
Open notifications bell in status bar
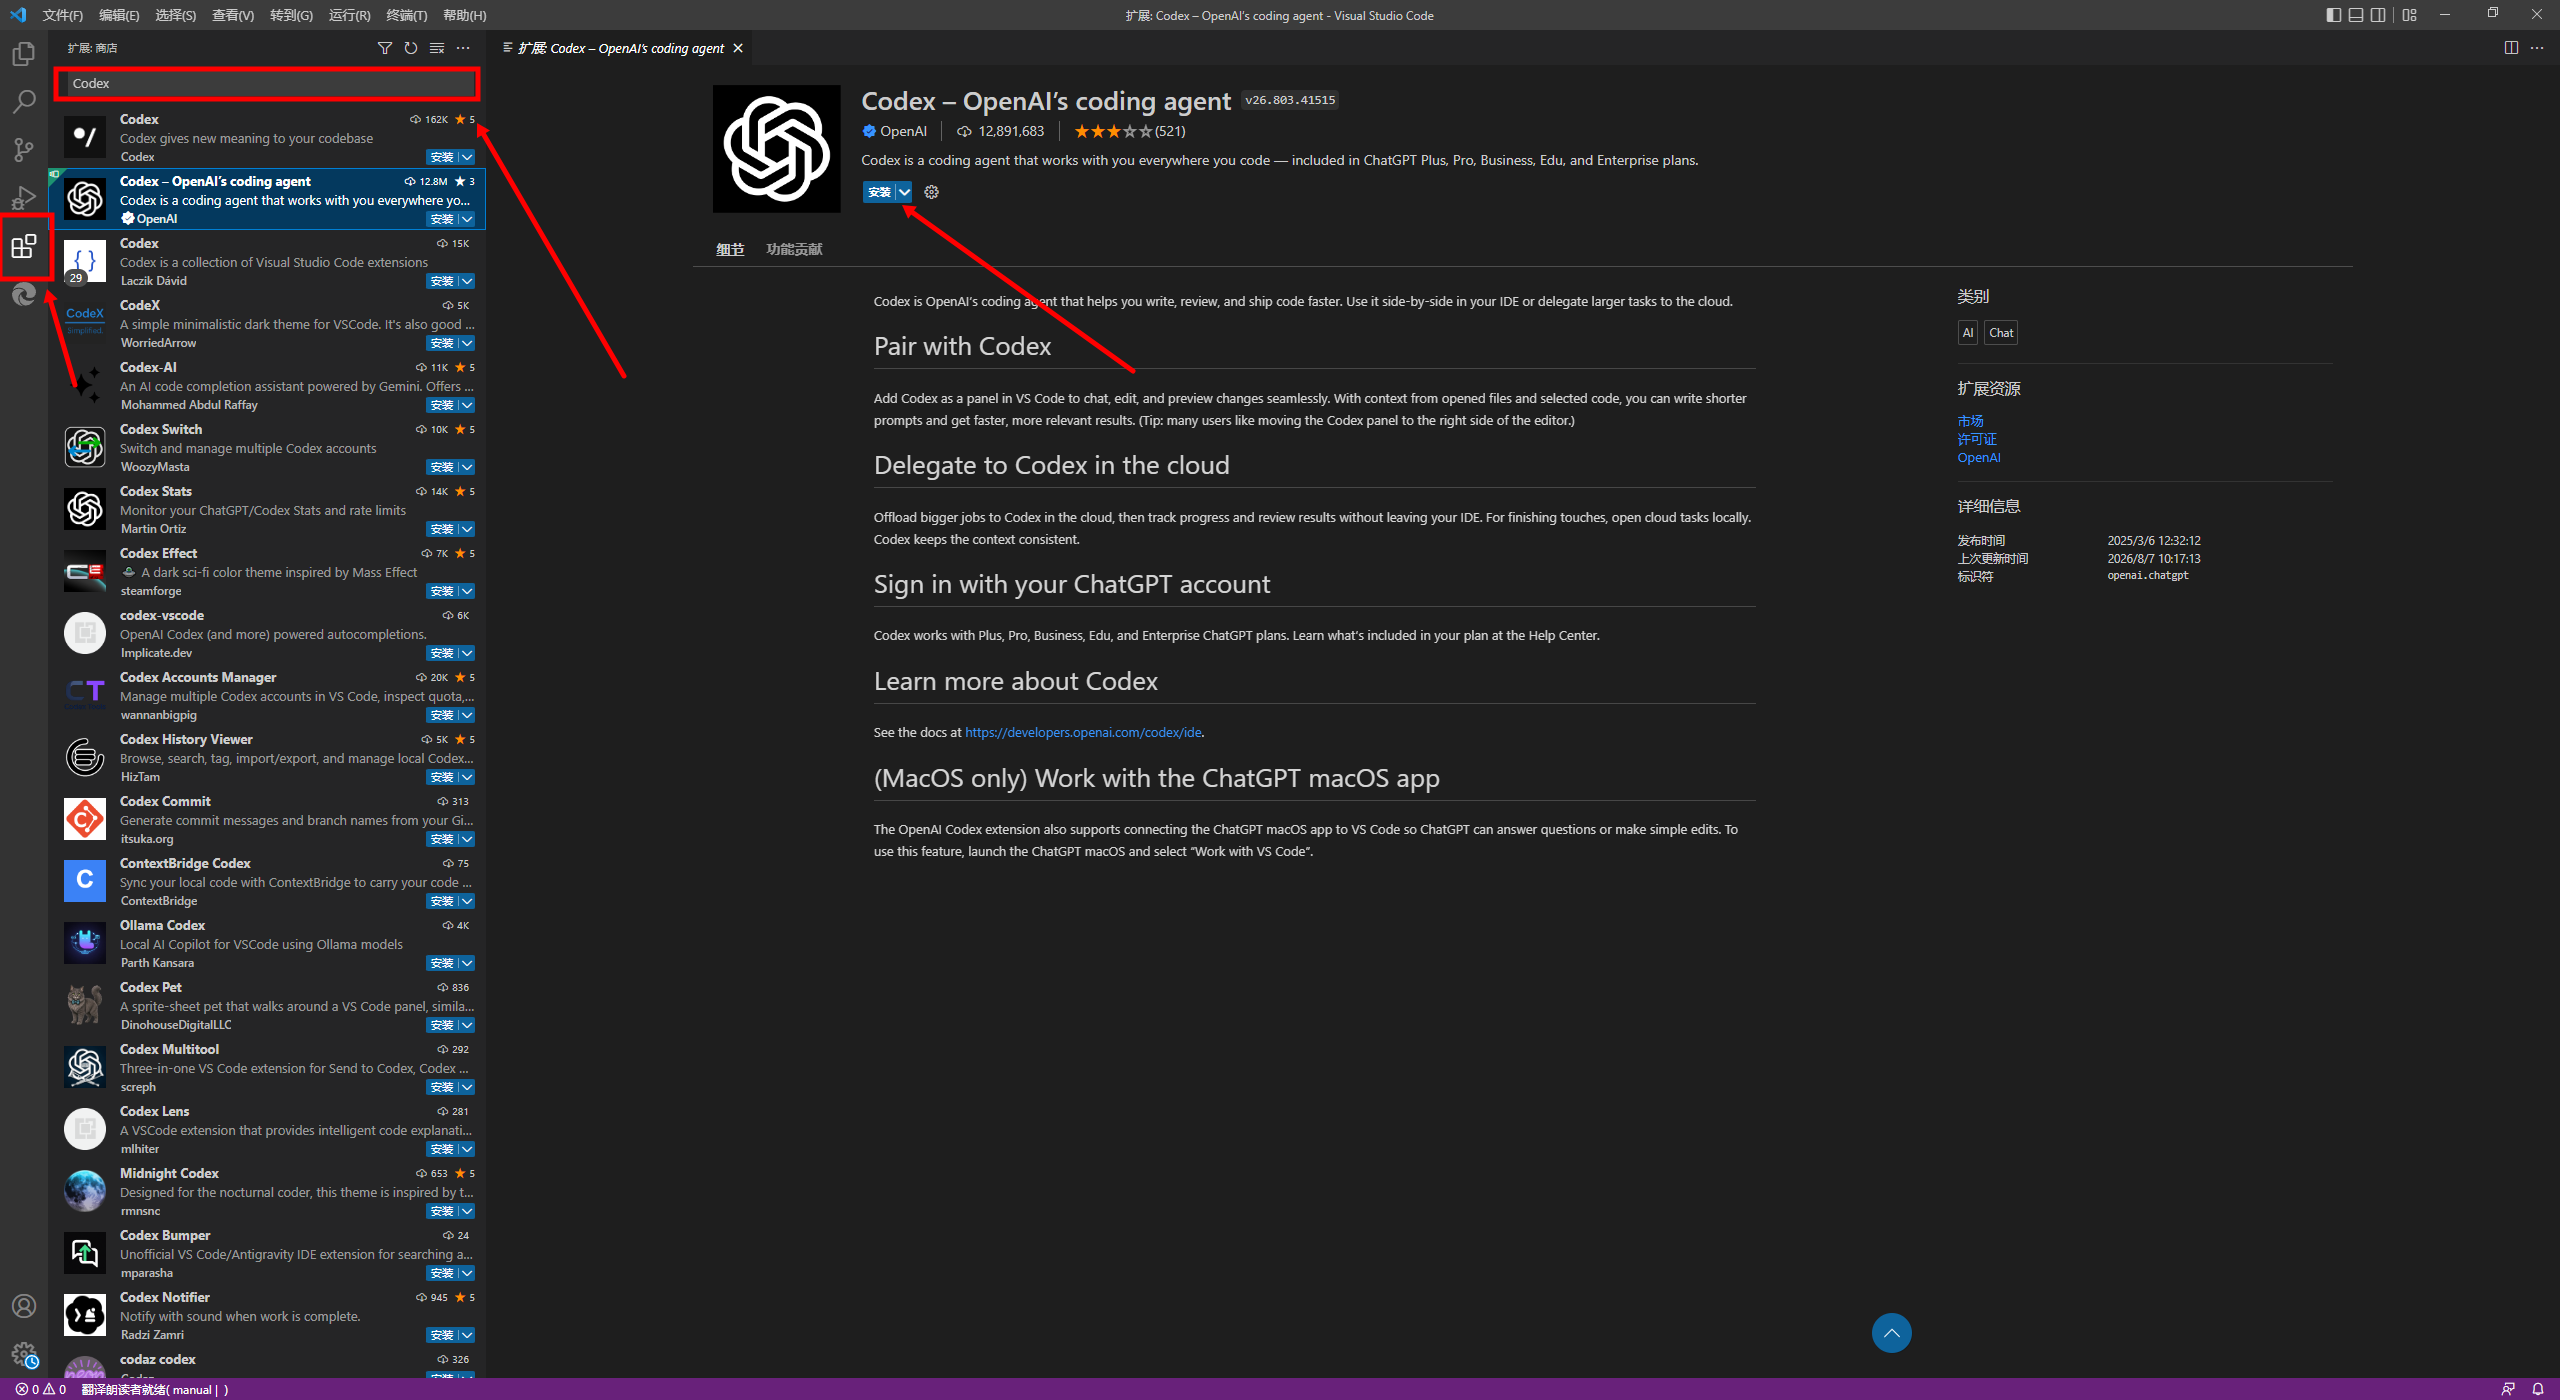pos(2537,1389)
